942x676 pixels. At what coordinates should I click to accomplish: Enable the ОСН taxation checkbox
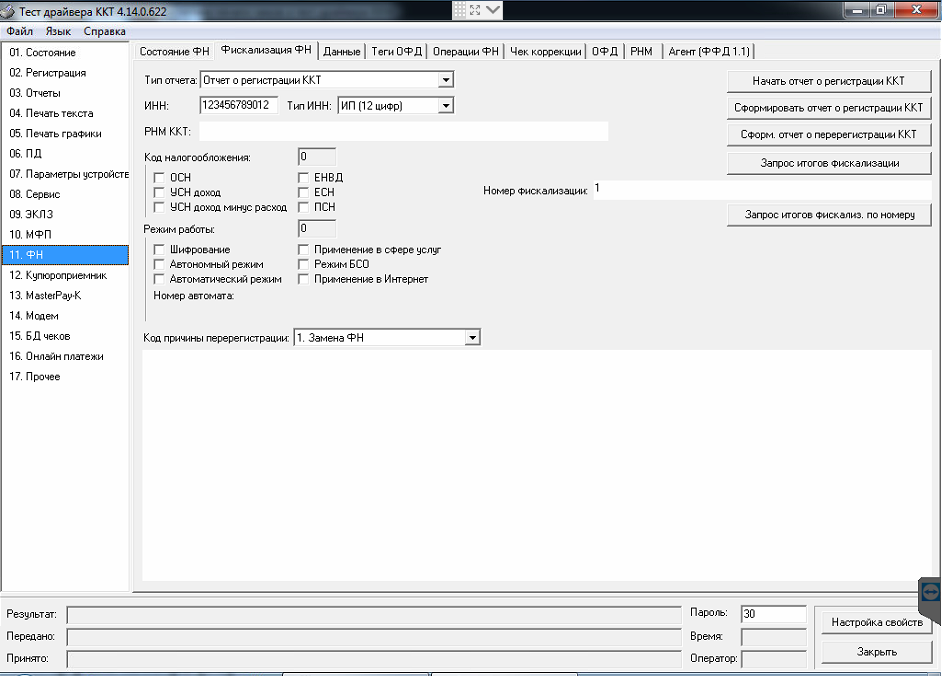point(159,177)
